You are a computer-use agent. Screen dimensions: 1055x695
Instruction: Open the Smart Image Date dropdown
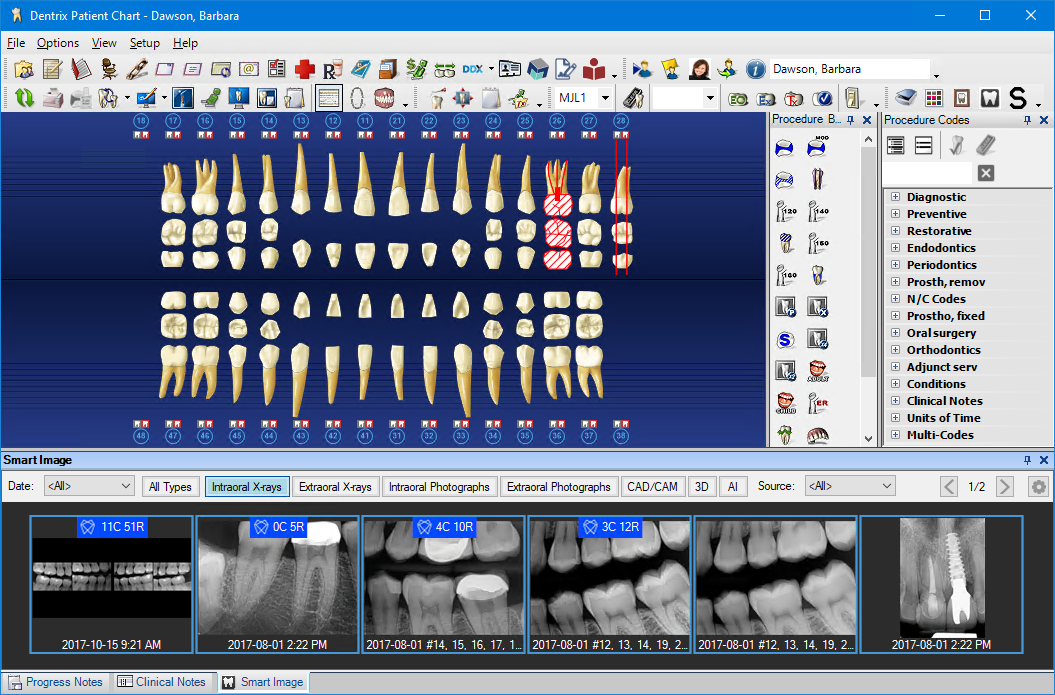[88, 487]
